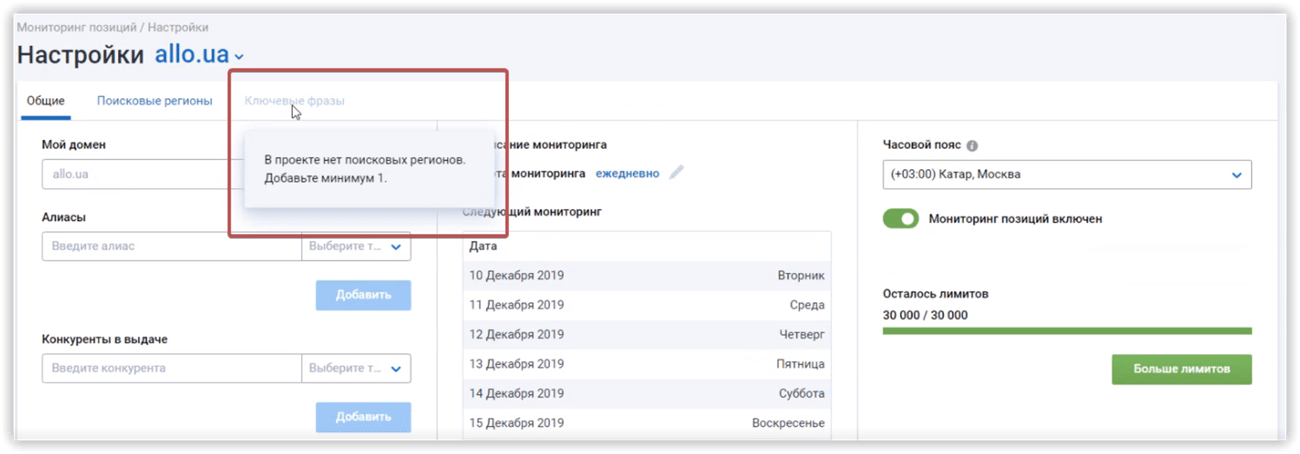Image resolution: width=1300 pixels, height=454 pixels.
Task: Click the Пятница cell
Action: (x=801, y=364)
